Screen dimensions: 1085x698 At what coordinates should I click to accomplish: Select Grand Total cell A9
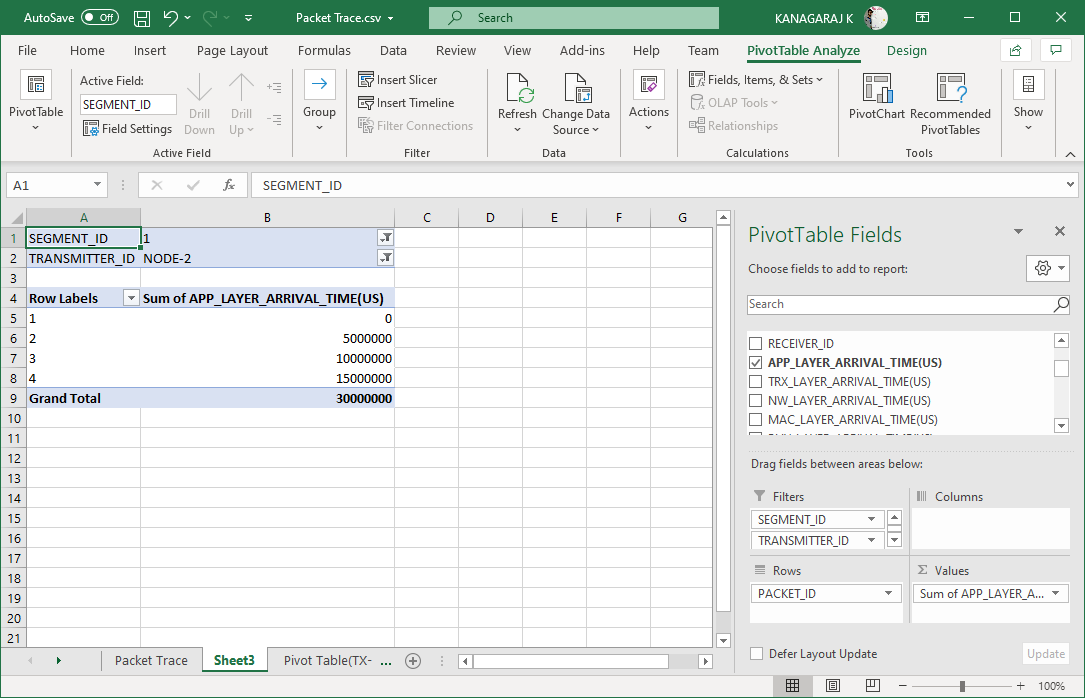coord(84,398)
